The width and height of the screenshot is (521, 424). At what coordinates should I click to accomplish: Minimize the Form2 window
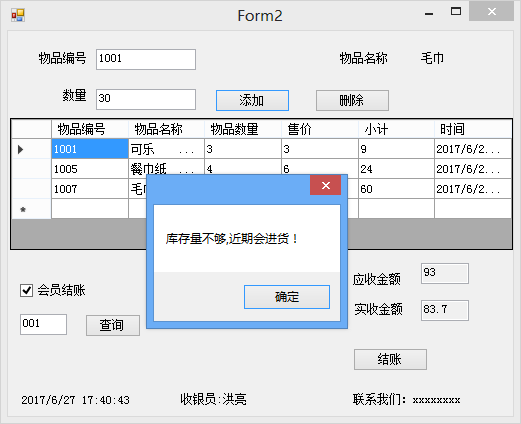(x=429, y=13)
